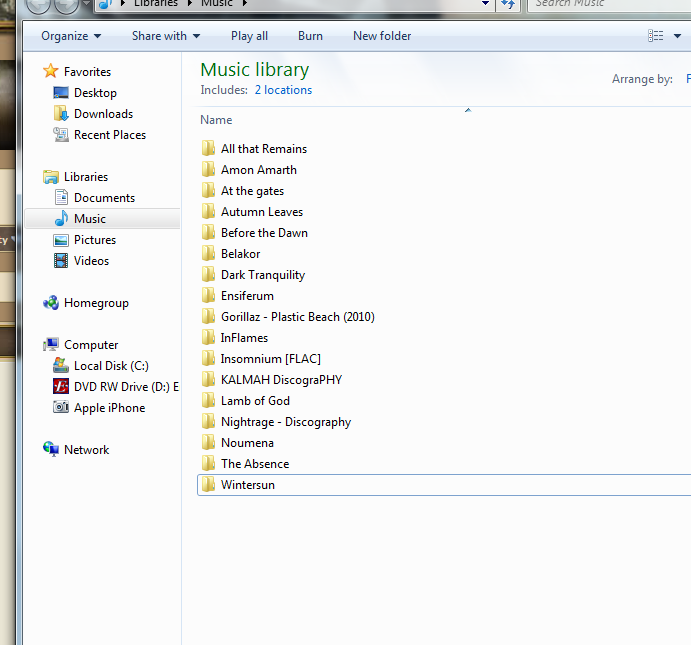The width and height of the screenshot is (691, 645).
Task: Open Local Disk (C:) drive icon
Action: 61,366
